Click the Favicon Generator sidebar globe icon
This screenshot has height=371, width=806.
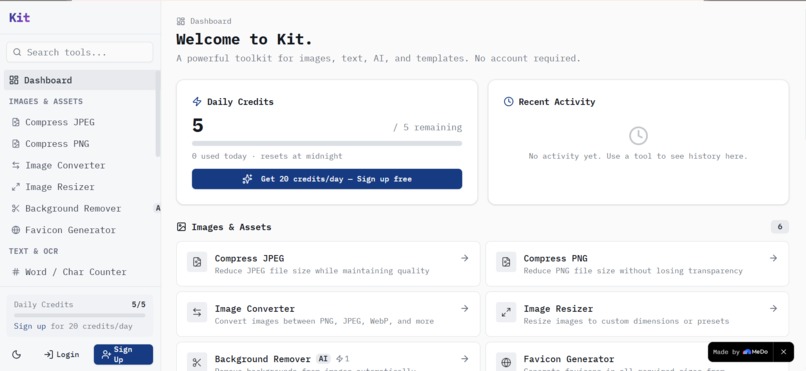[x=16, y=230]
